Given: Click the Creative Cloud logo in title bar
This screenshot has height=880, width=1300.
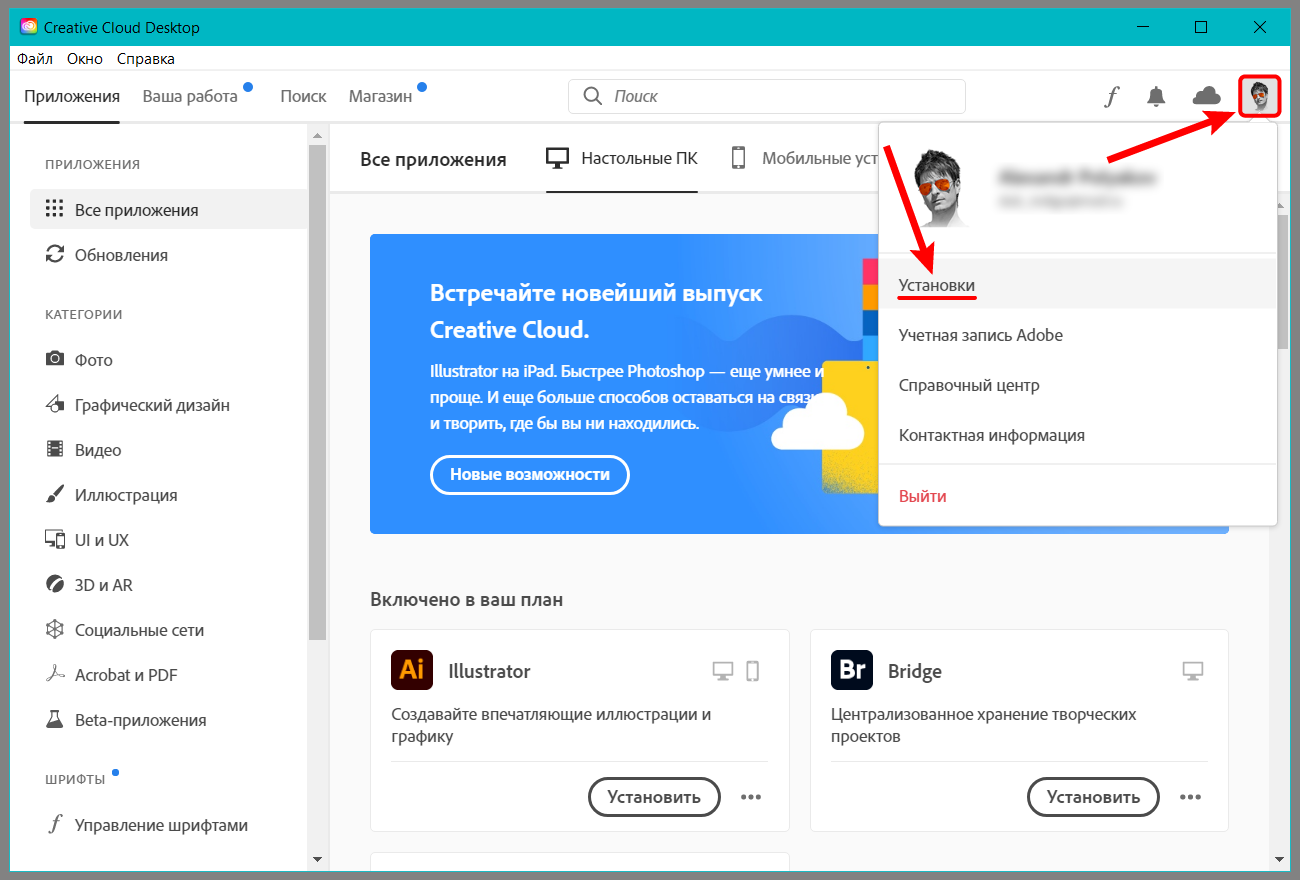Looking at the screenshot, I should pos(29,27).
